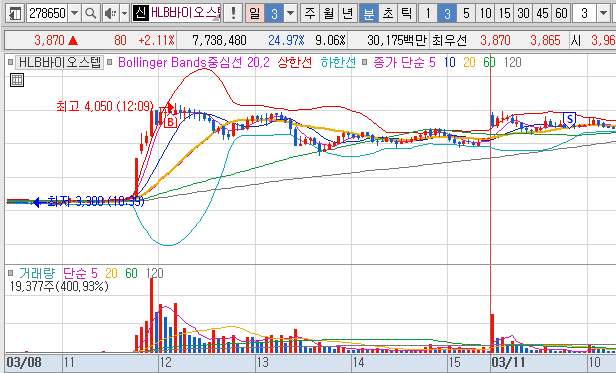
Task: Click the 24.97% value
Action: tap(286, 40)
